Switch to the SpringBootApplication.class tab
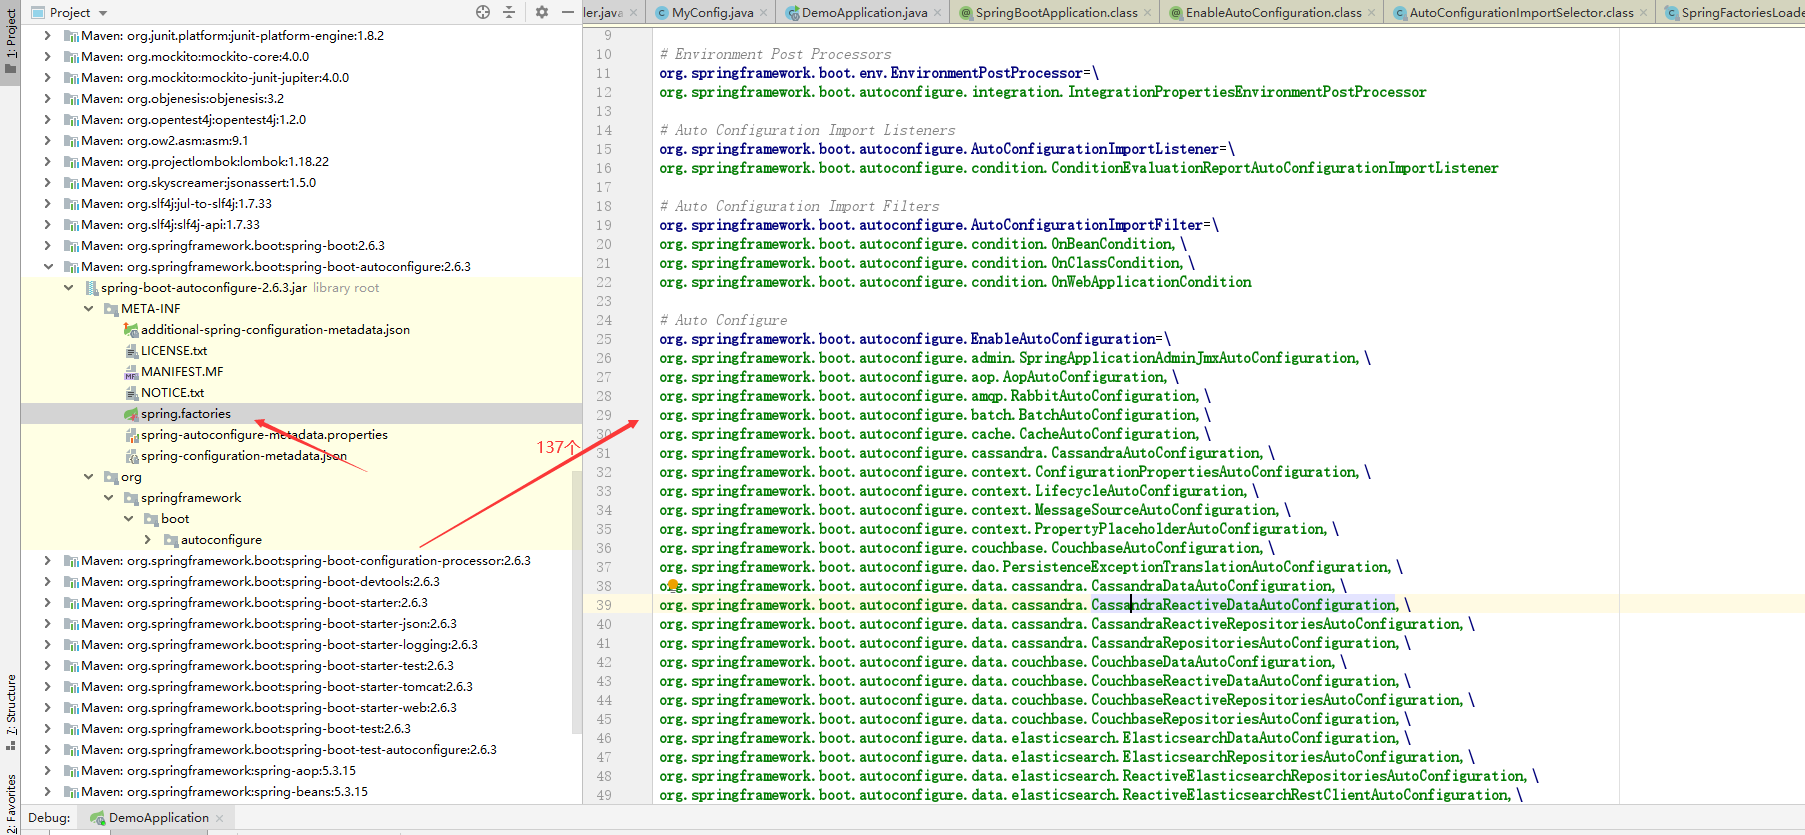Viewport: 1805px width, 835px height. coord(1056,12)
